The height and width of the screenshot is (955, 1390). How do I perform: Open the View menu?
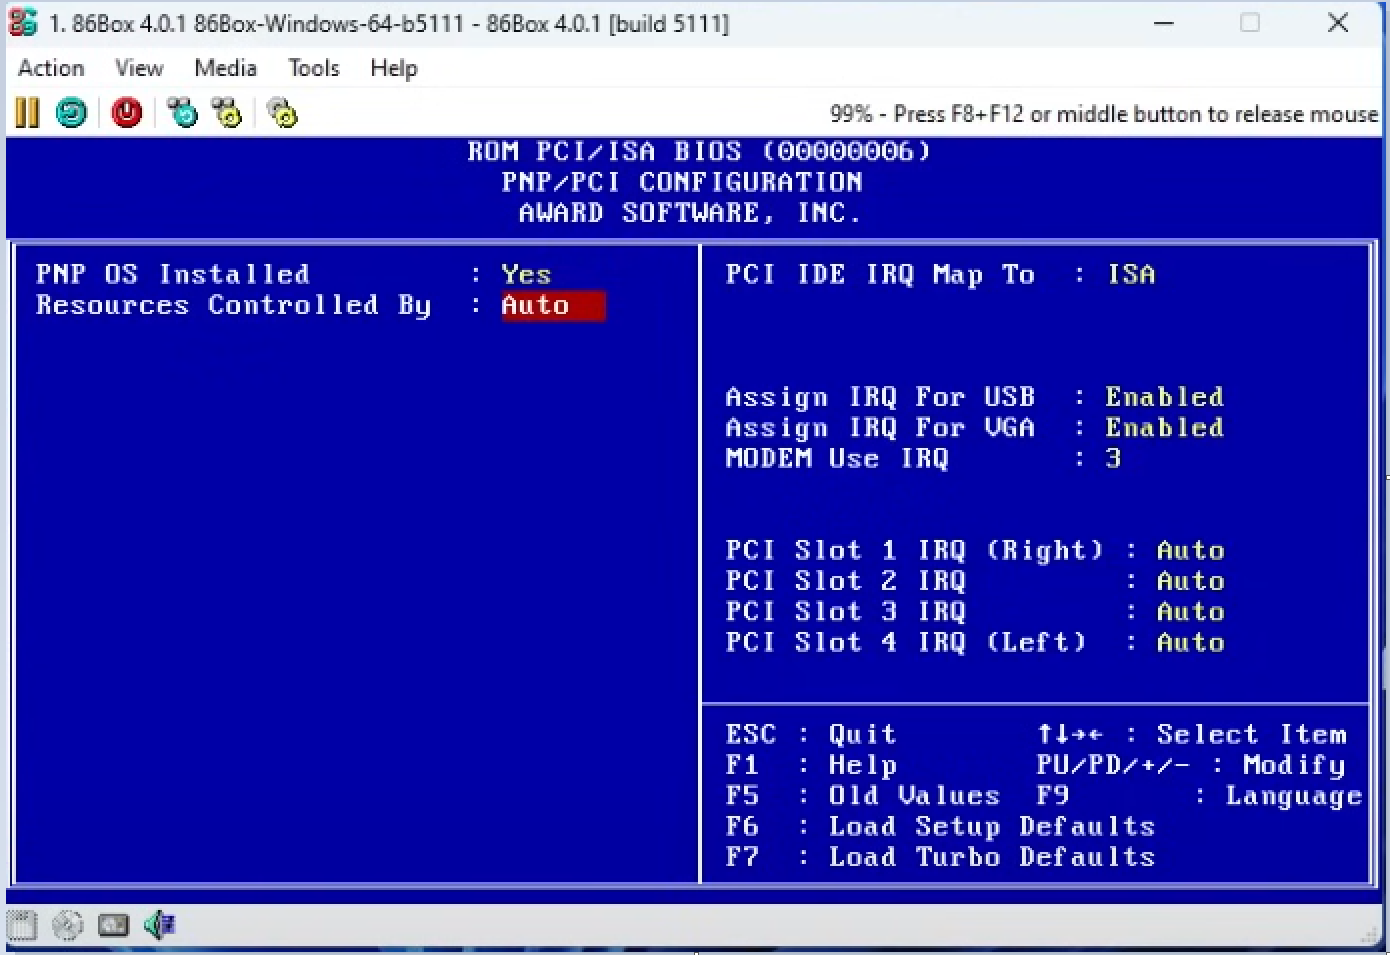(x=139, y=68)
